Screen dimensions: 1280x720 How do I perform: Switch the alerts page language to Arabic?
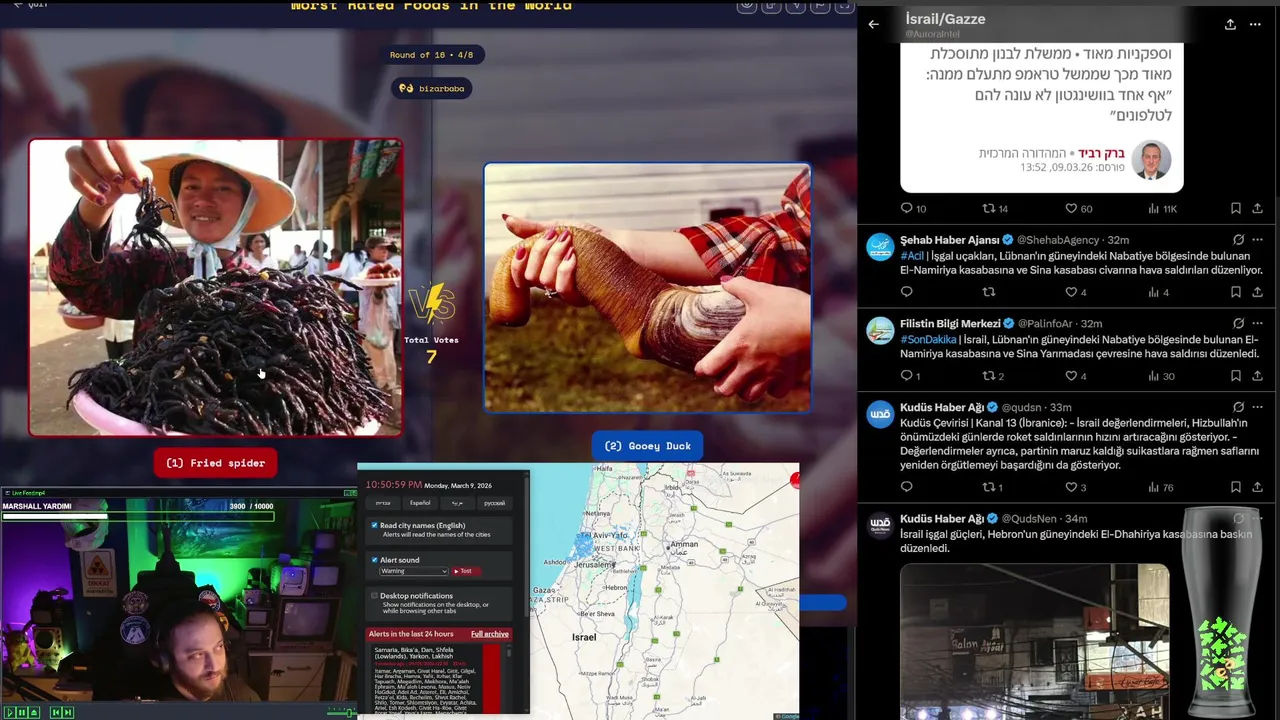pos(457,503)
